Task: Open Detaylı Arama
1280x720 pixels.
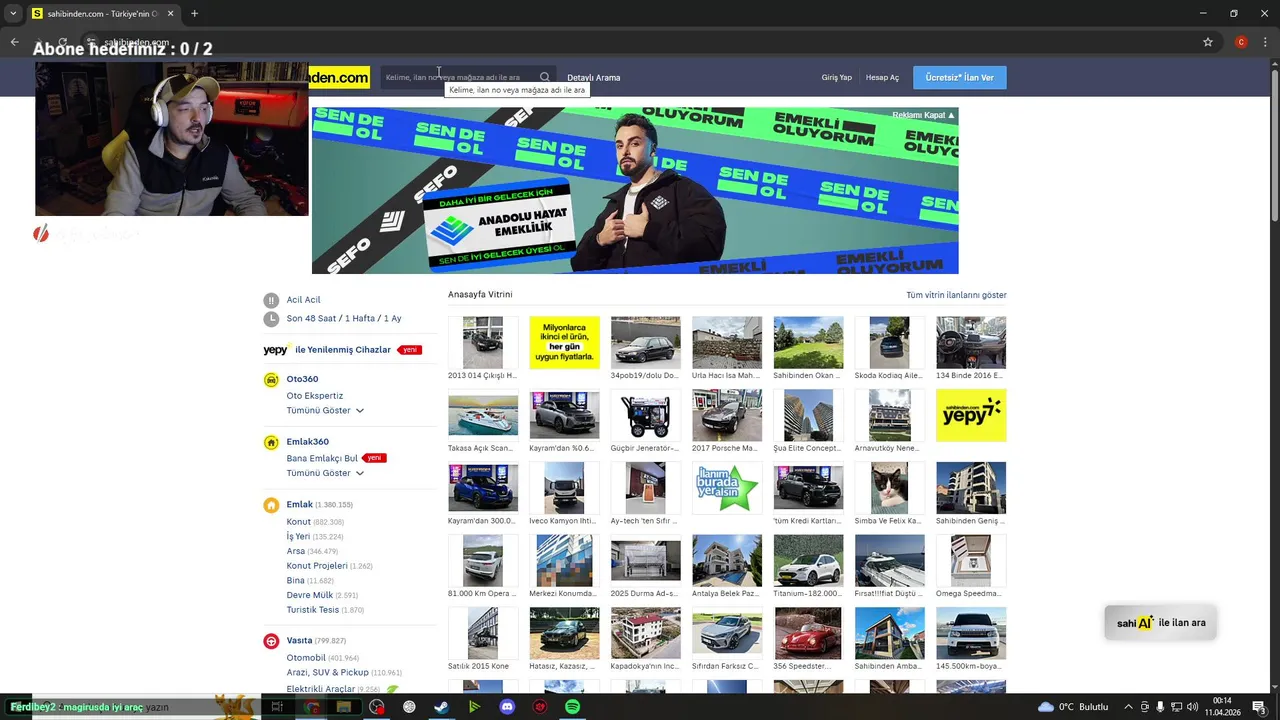Action: coord(594,78)
